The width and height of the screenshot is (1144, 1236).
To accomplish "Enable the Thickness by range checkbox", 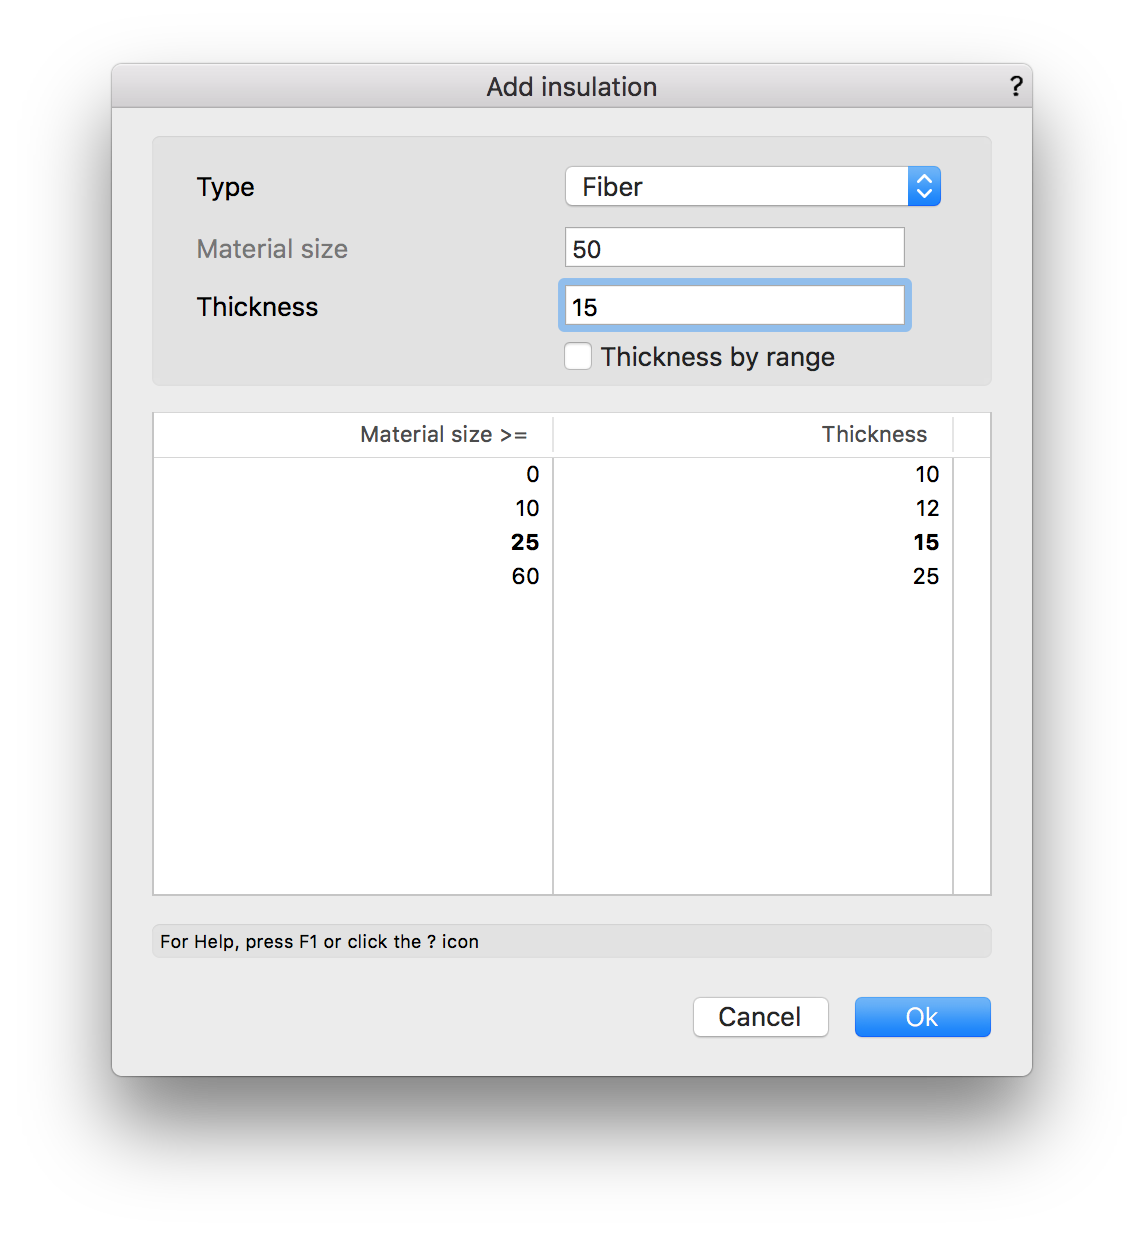I will [x=578, y=357].
